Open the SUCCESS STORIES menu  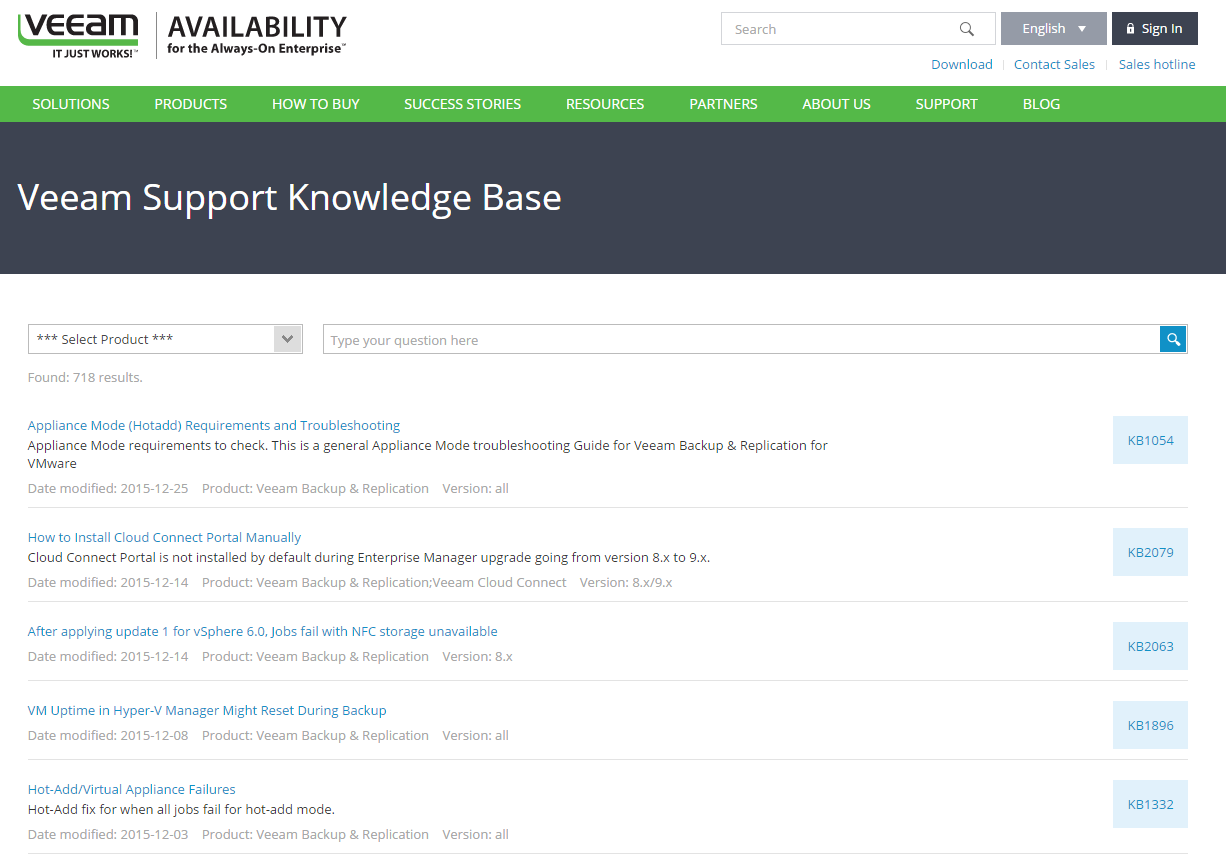462,104
